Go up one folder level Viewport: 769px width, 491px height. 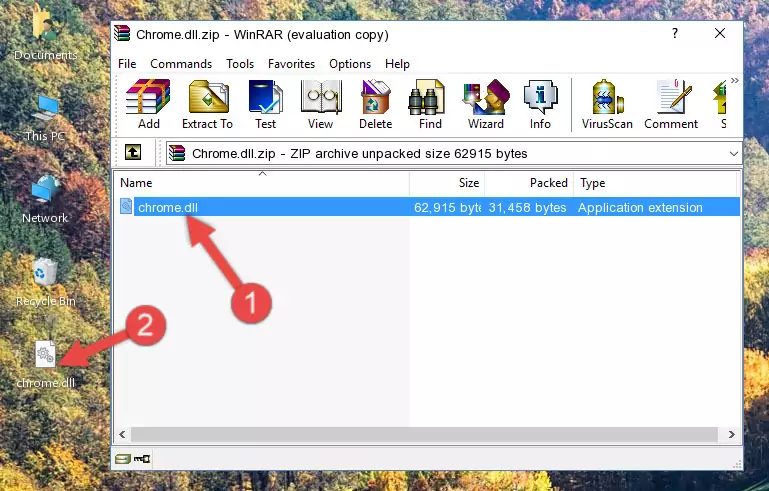tap(133, 153)
